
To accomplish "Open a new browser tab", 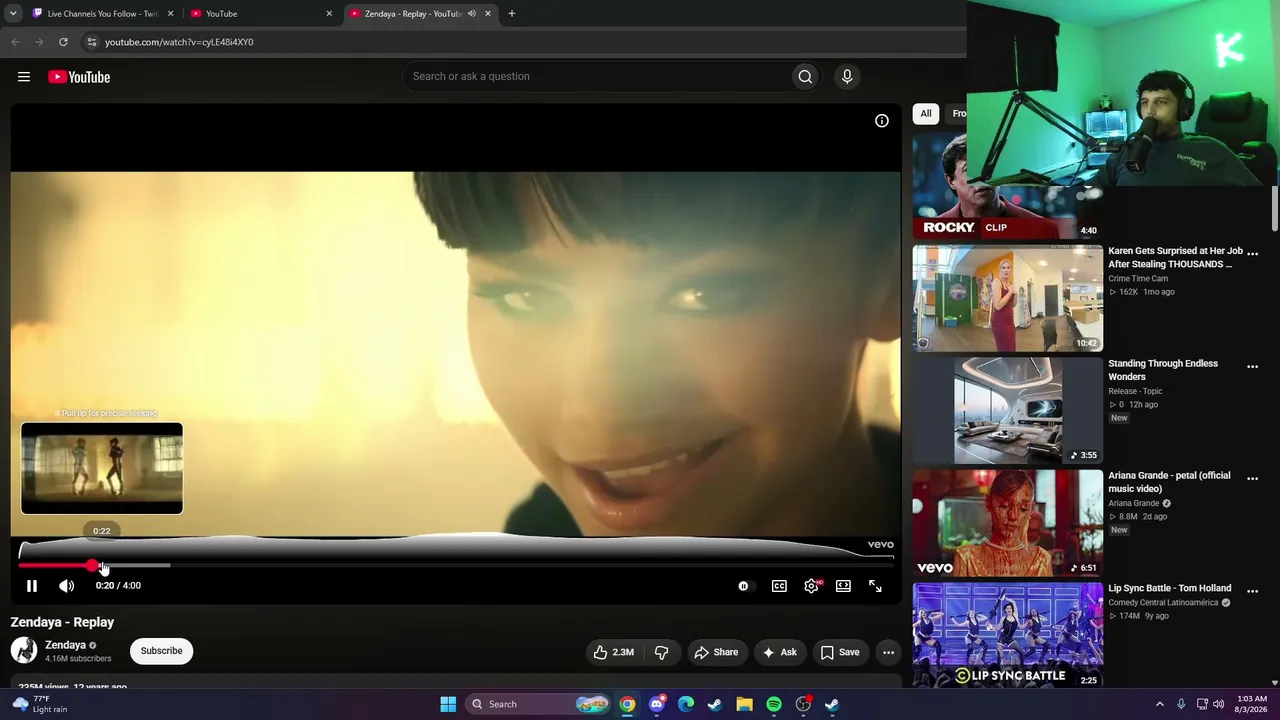I will [512, 14].
